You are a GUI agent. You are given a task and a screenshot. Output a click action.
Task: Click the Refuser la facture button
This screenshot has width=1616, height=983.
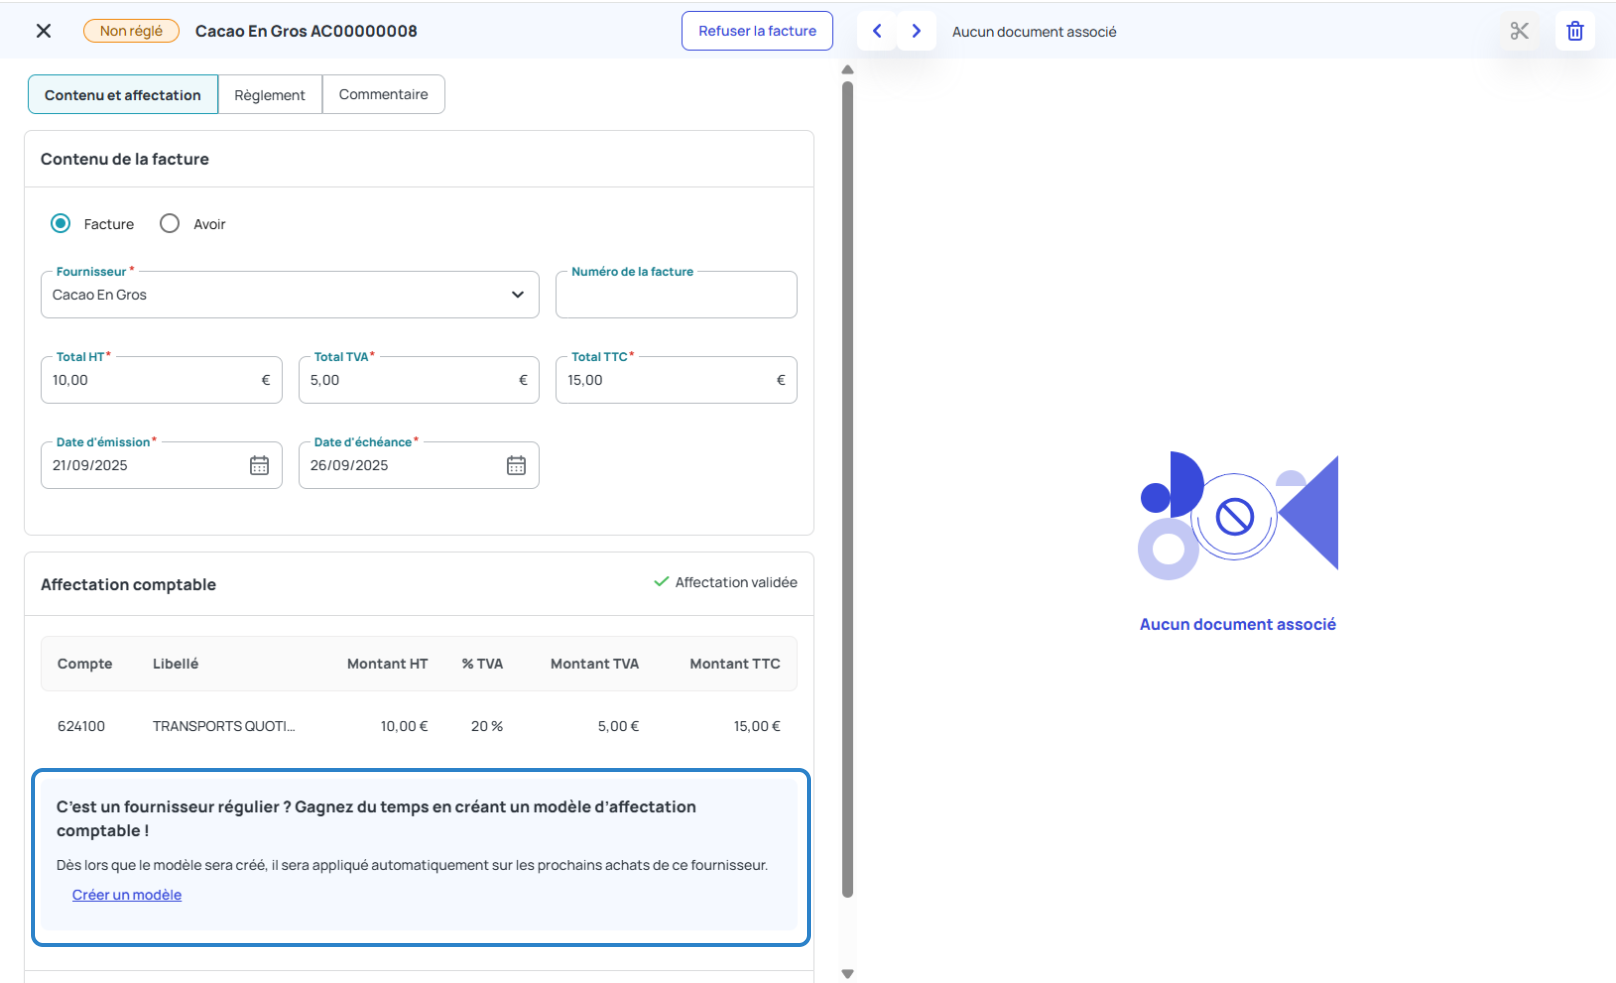point(757,31)
